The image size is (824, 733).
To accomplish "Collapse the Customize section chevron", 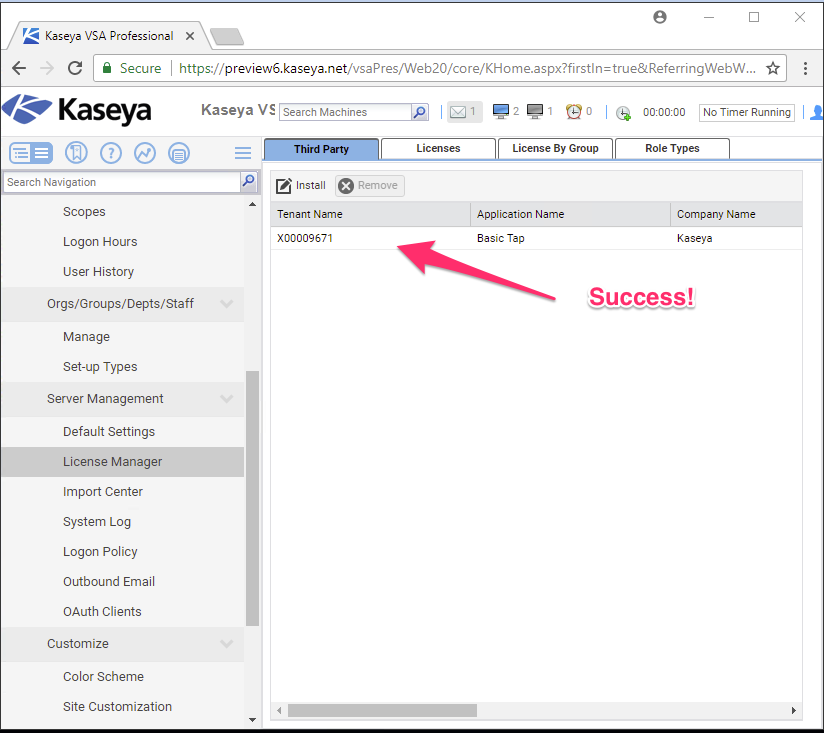I will [226, 644].
